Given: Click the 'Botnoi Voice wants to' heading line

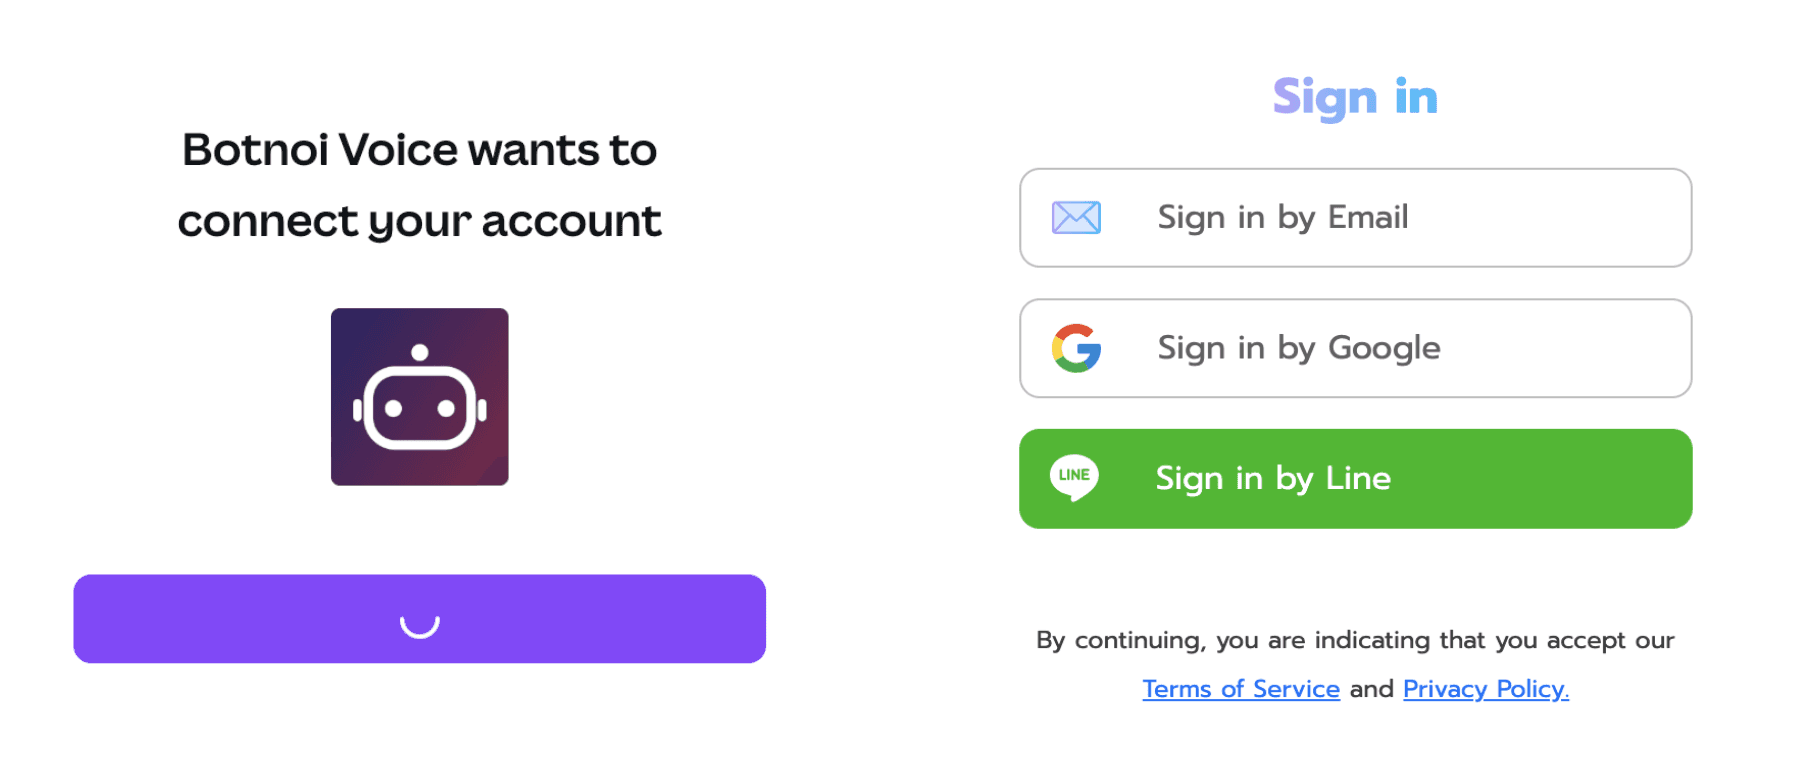Looking at the screenshot, I should pos(419,150).
